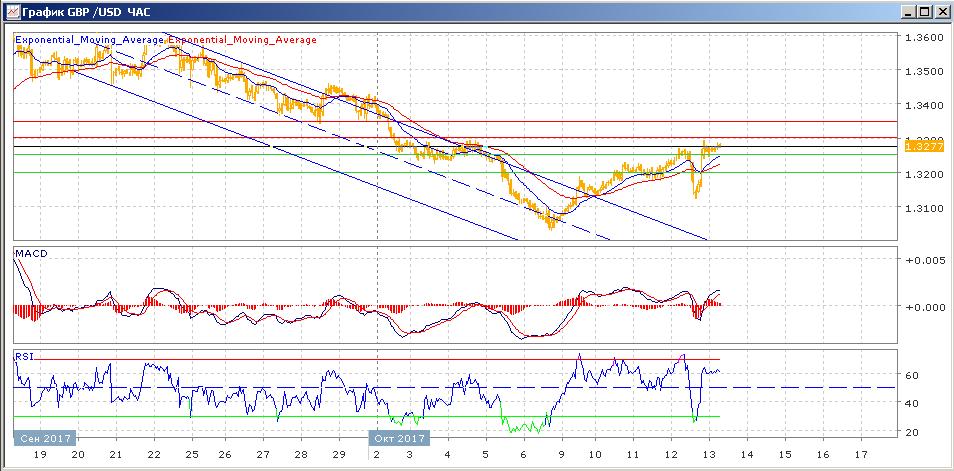Image resolution: width=954 pixels, height=471 pixels.
Task: Minimize the GBP/USD chart window
Action: (907, 11)
